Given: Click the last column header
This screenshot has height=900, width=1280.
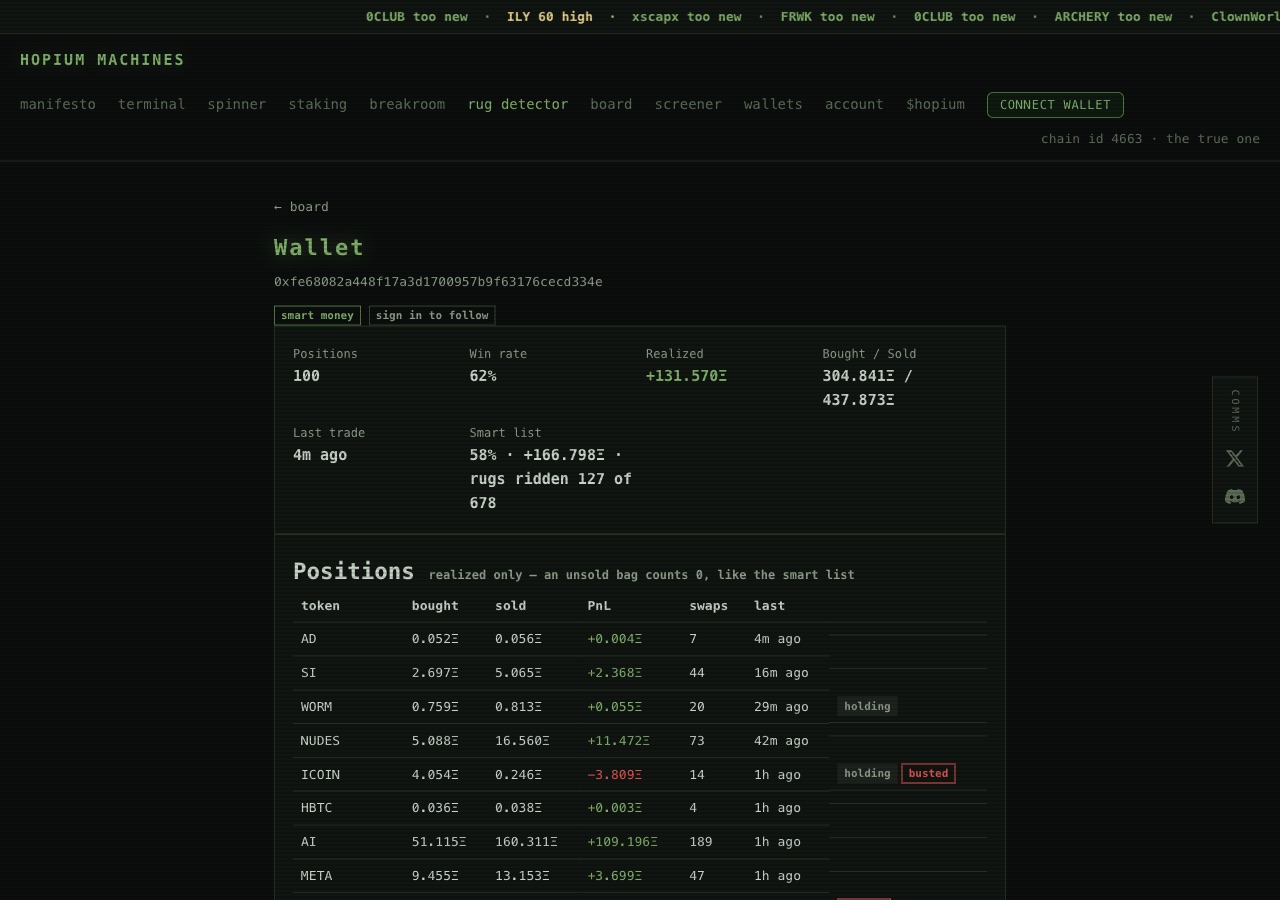Looking at the screenshot, I should (x=769, y=606).
